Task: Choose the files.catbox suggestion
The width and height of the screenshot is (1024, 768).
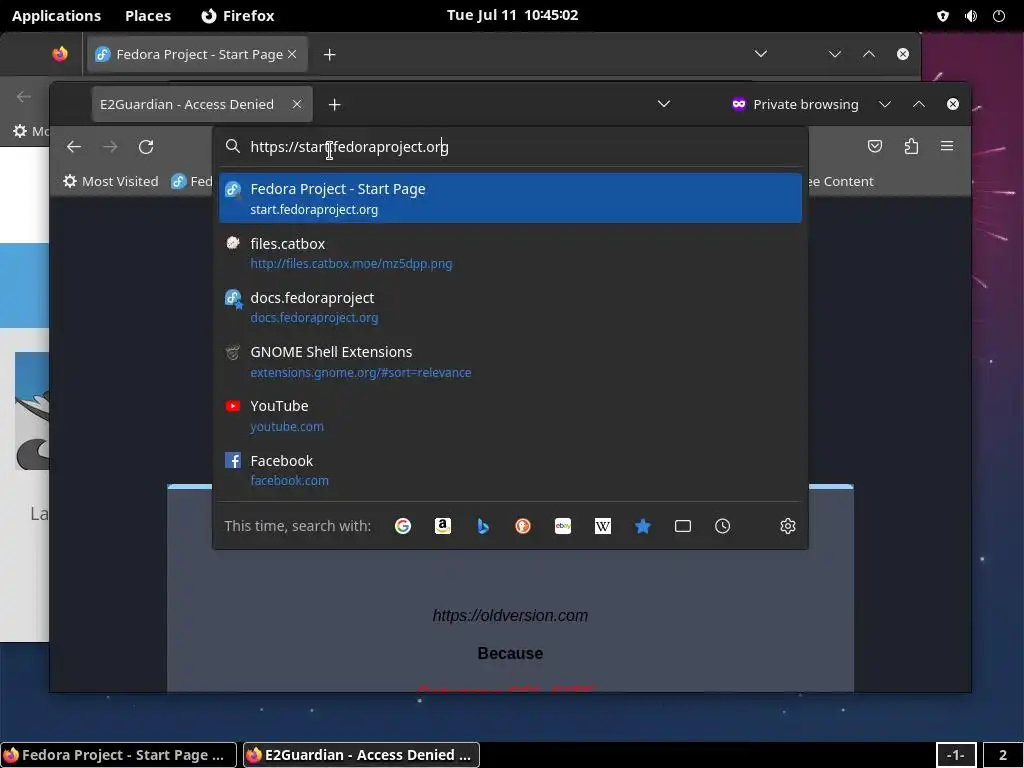Action: pyautogui.click(x=510, y=253)
